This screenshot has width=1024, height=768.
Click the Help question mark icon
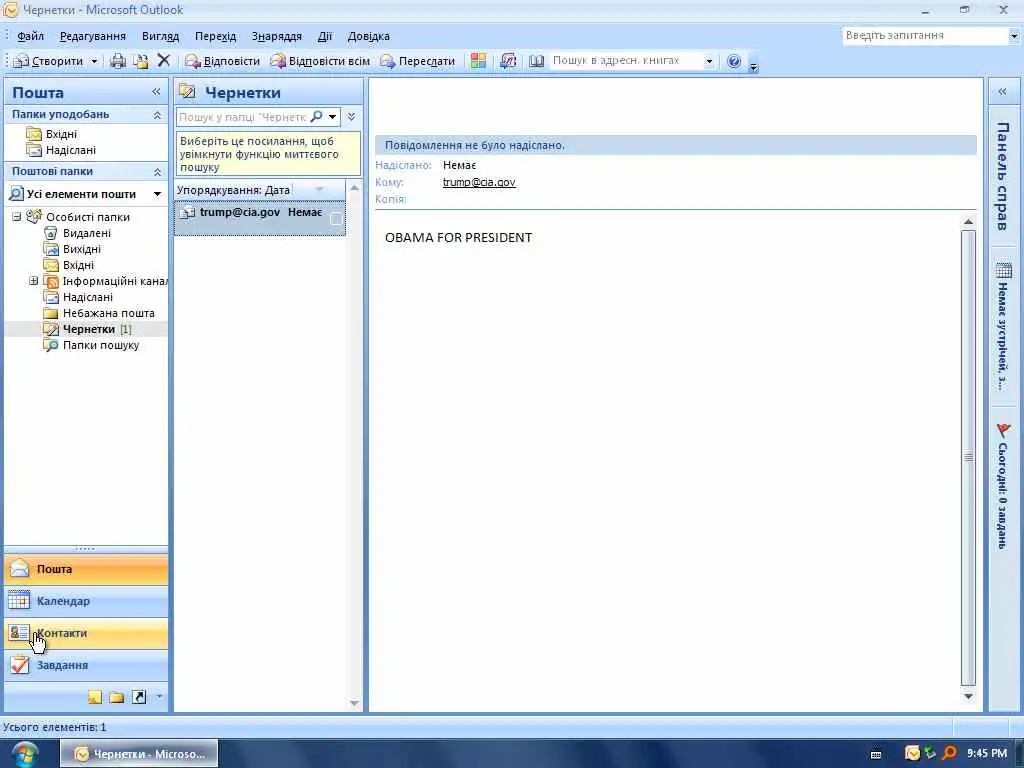pyautogui.click(x=733, y=61)
